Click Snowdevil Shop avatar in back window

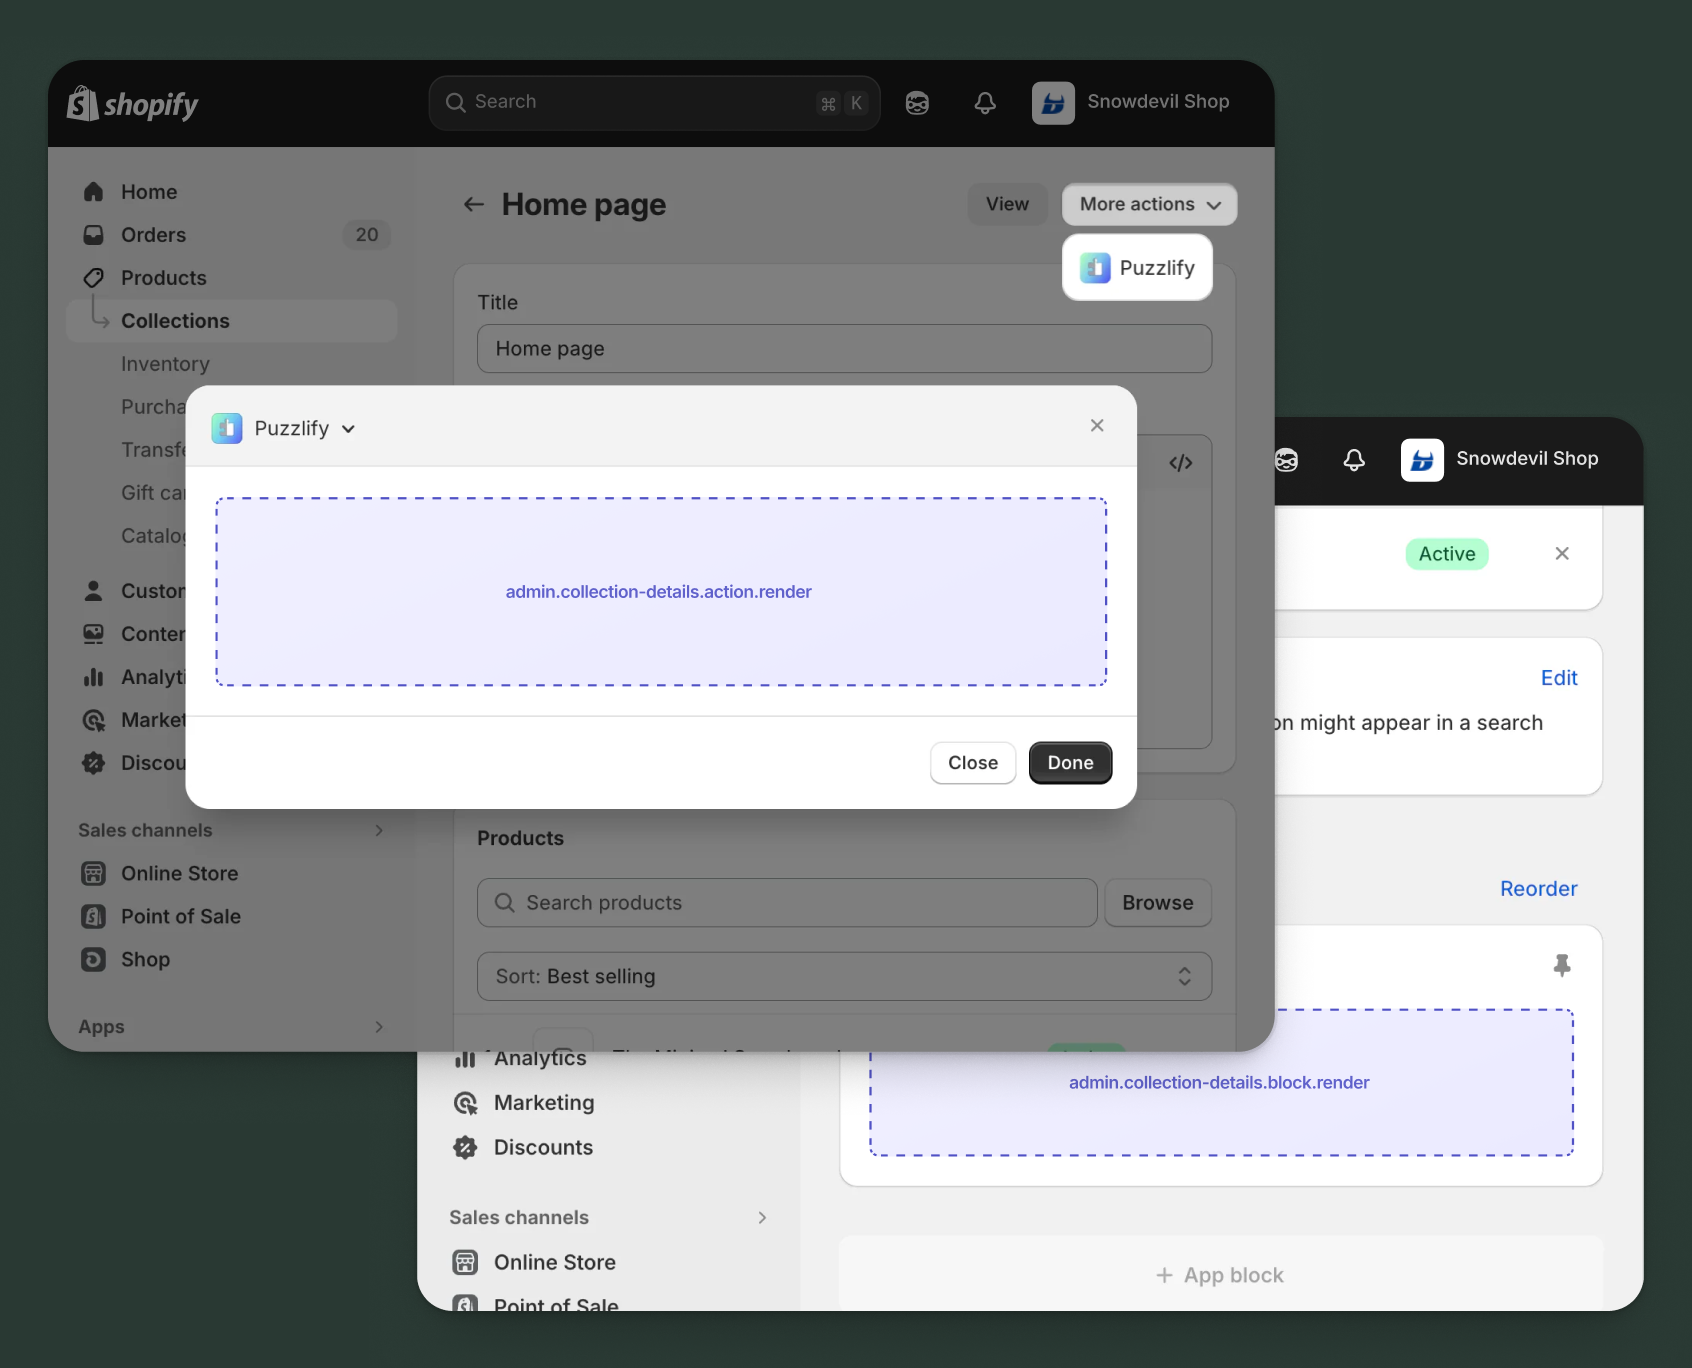click(1422, 460)
